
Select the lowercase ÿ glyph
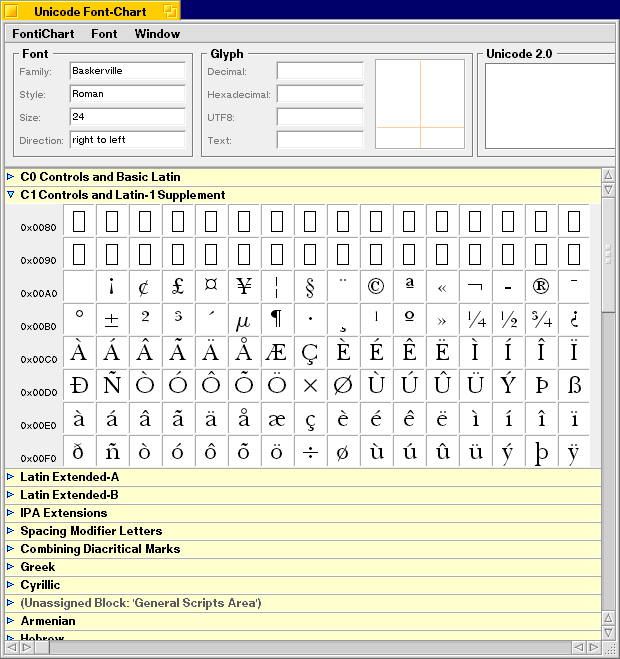pyautogui.click(x=574, y=451)
